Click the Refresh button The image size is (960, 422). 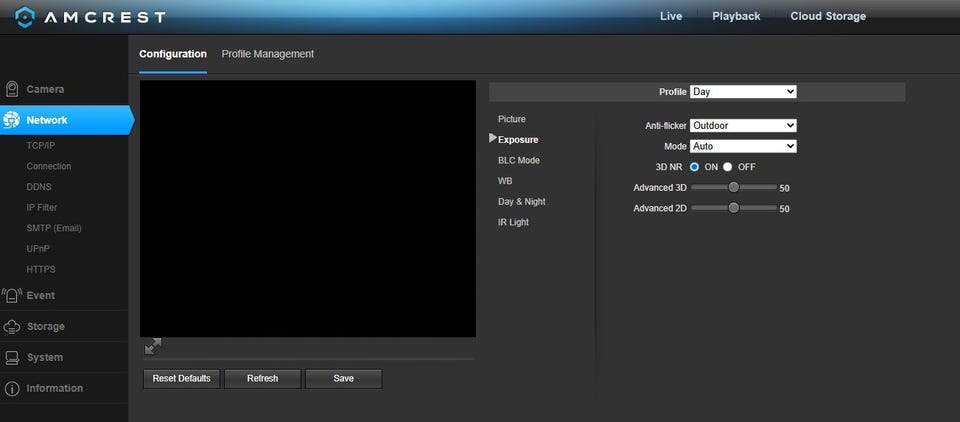pos(263,379)
